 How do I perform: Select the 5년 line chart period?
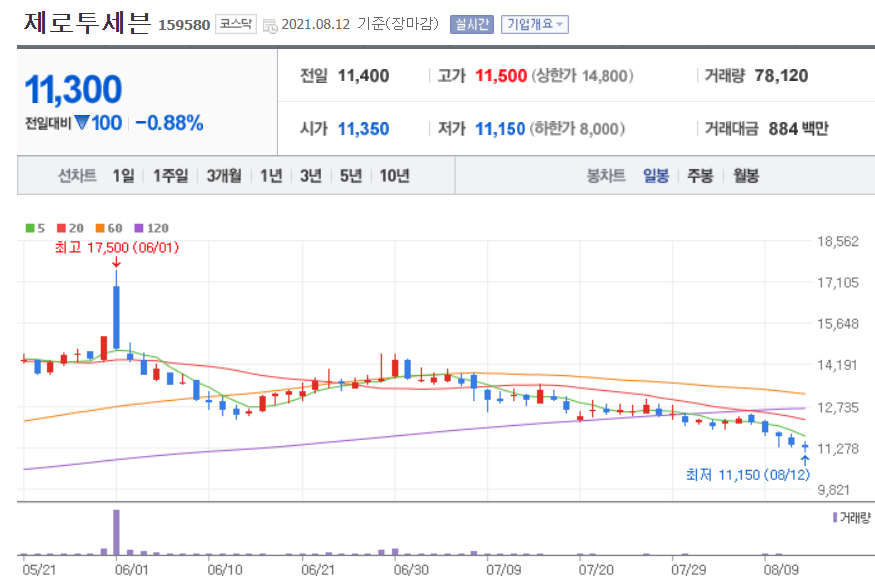[x=351, y=176]
